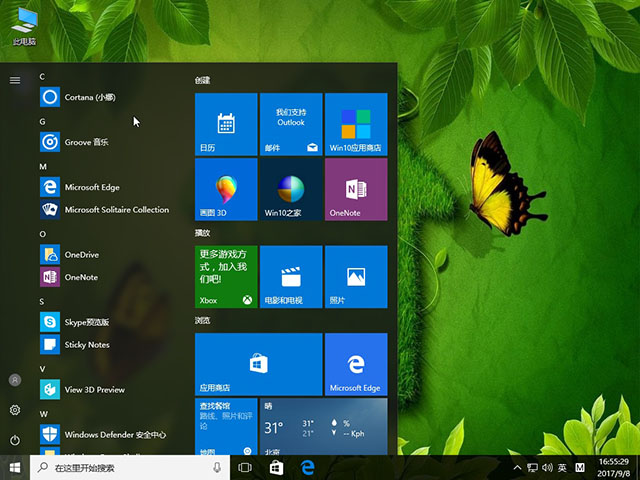Switch the 英 input language indicator
Viewport: 640px width, 480px height.
[562, 468]
